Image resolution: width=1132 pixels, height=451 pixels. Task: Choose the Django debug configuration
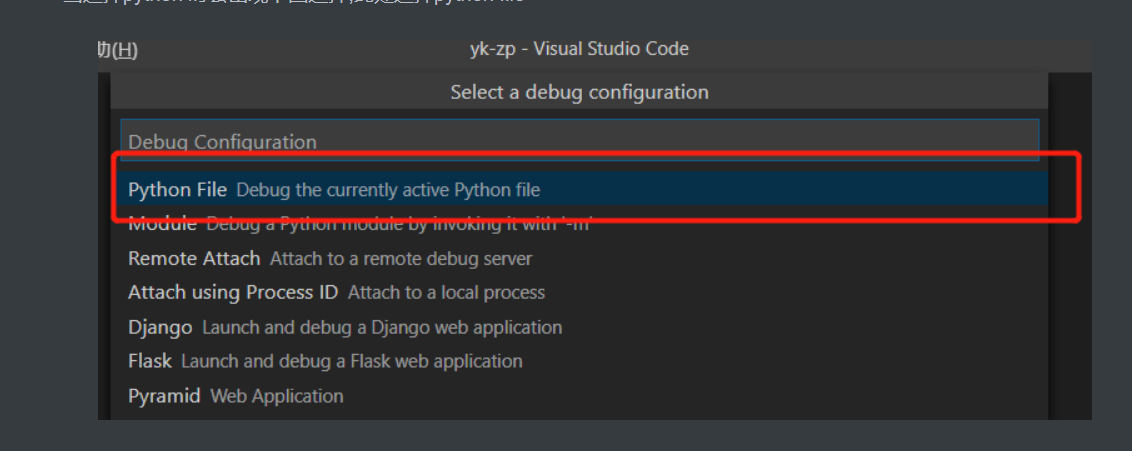click(160, 327)
